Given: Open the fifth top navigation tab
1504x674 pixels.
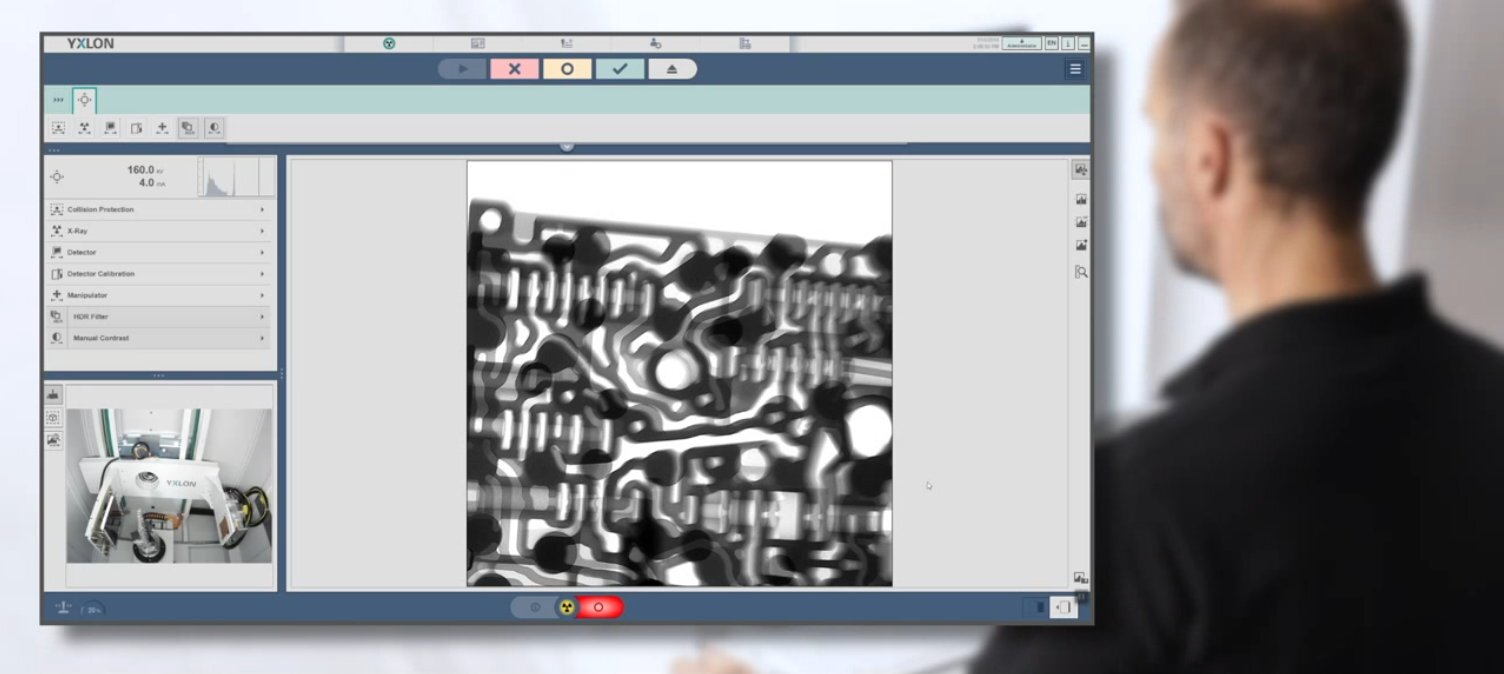Looking at the screenshot, I should pos(744,43).
